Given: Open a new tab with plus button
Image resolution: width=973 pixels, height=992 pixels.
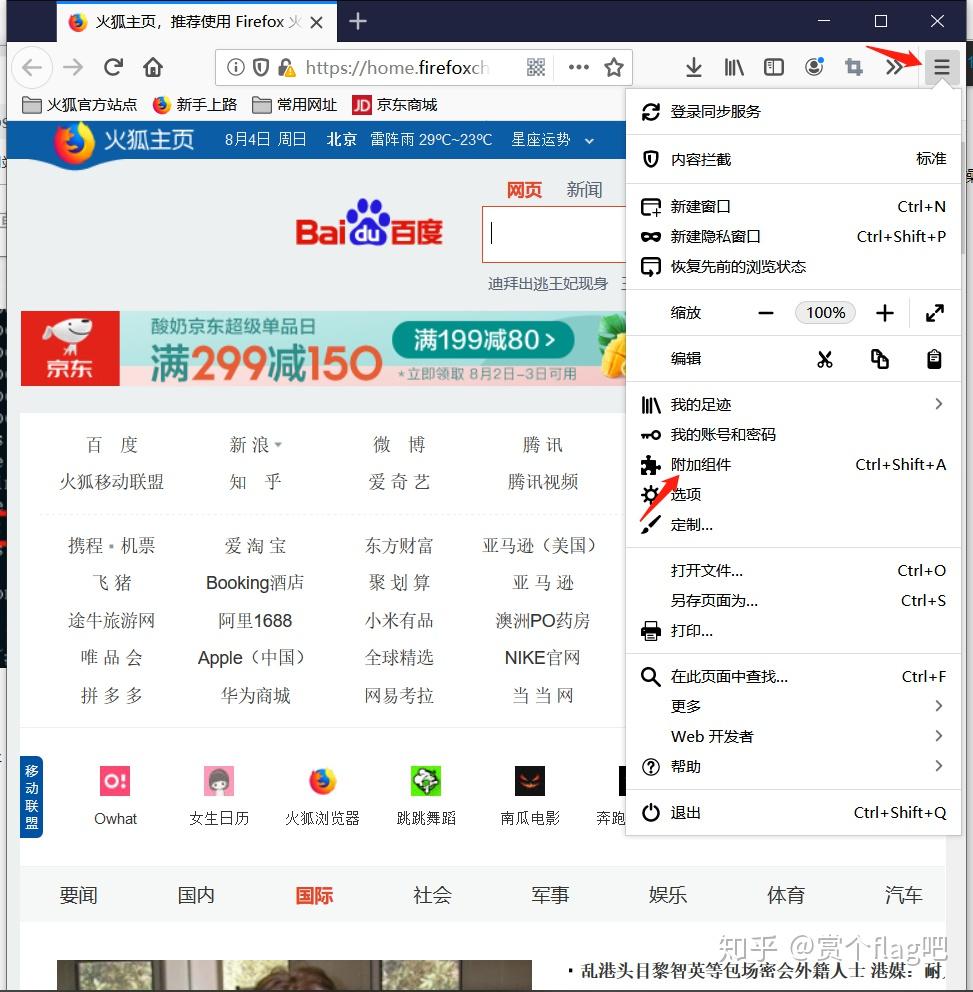Looking at the screenshot, I should (x=357, y=22).
